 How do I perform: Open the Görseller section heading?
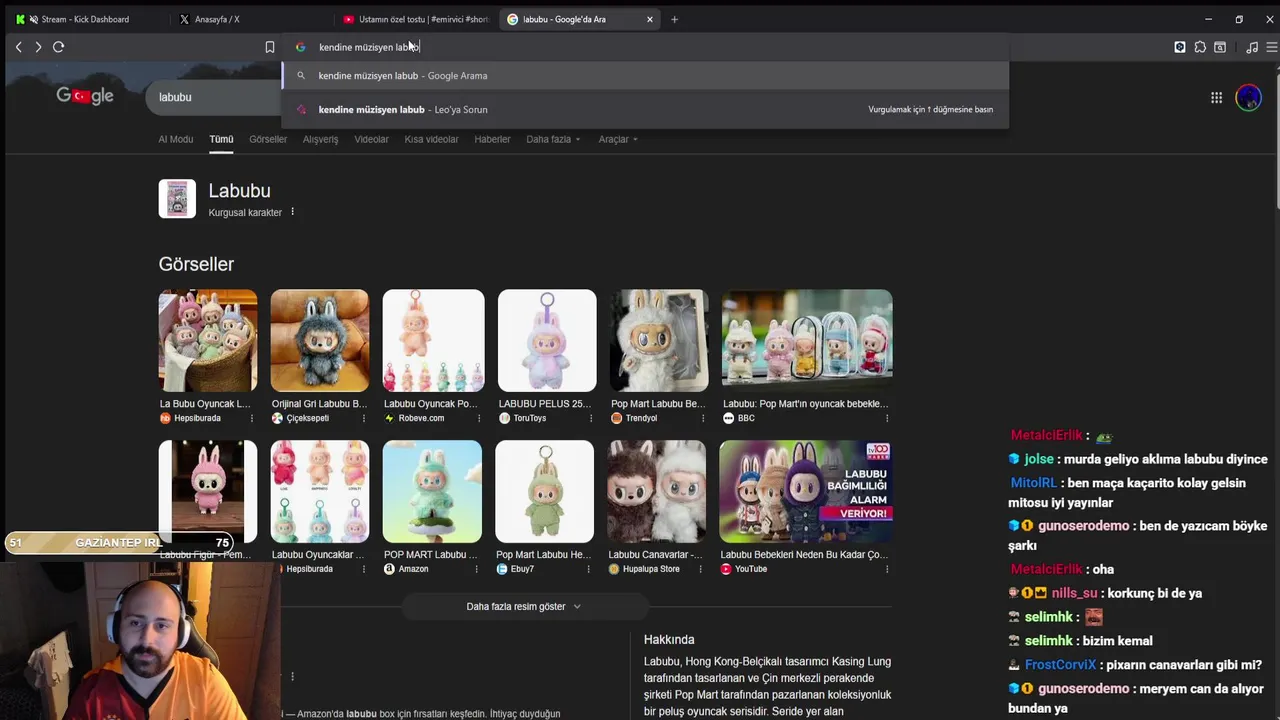[196, 264]
